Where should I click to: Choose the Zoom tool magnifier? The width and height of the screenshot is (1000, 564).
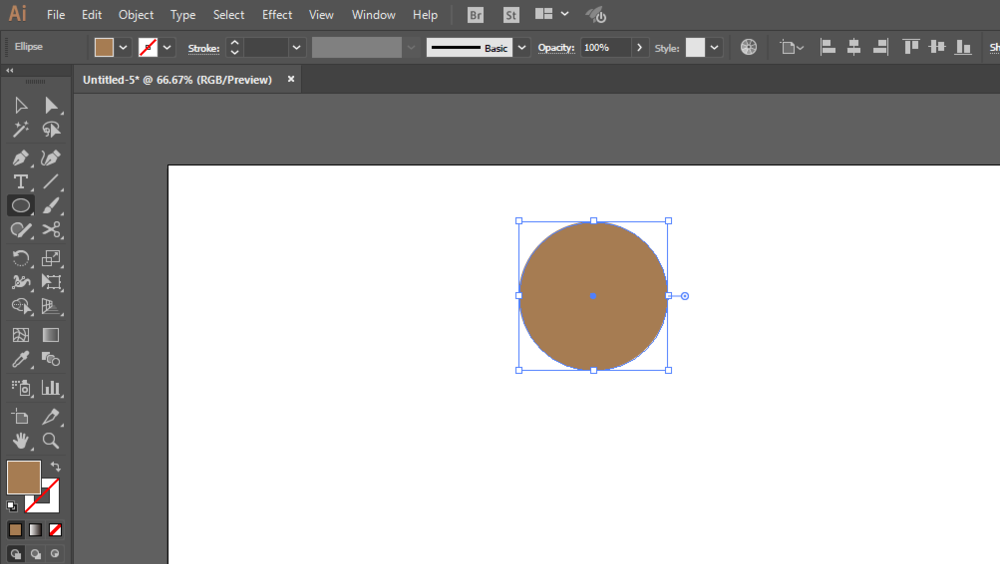pyautogui.click(x=51, y=440)
